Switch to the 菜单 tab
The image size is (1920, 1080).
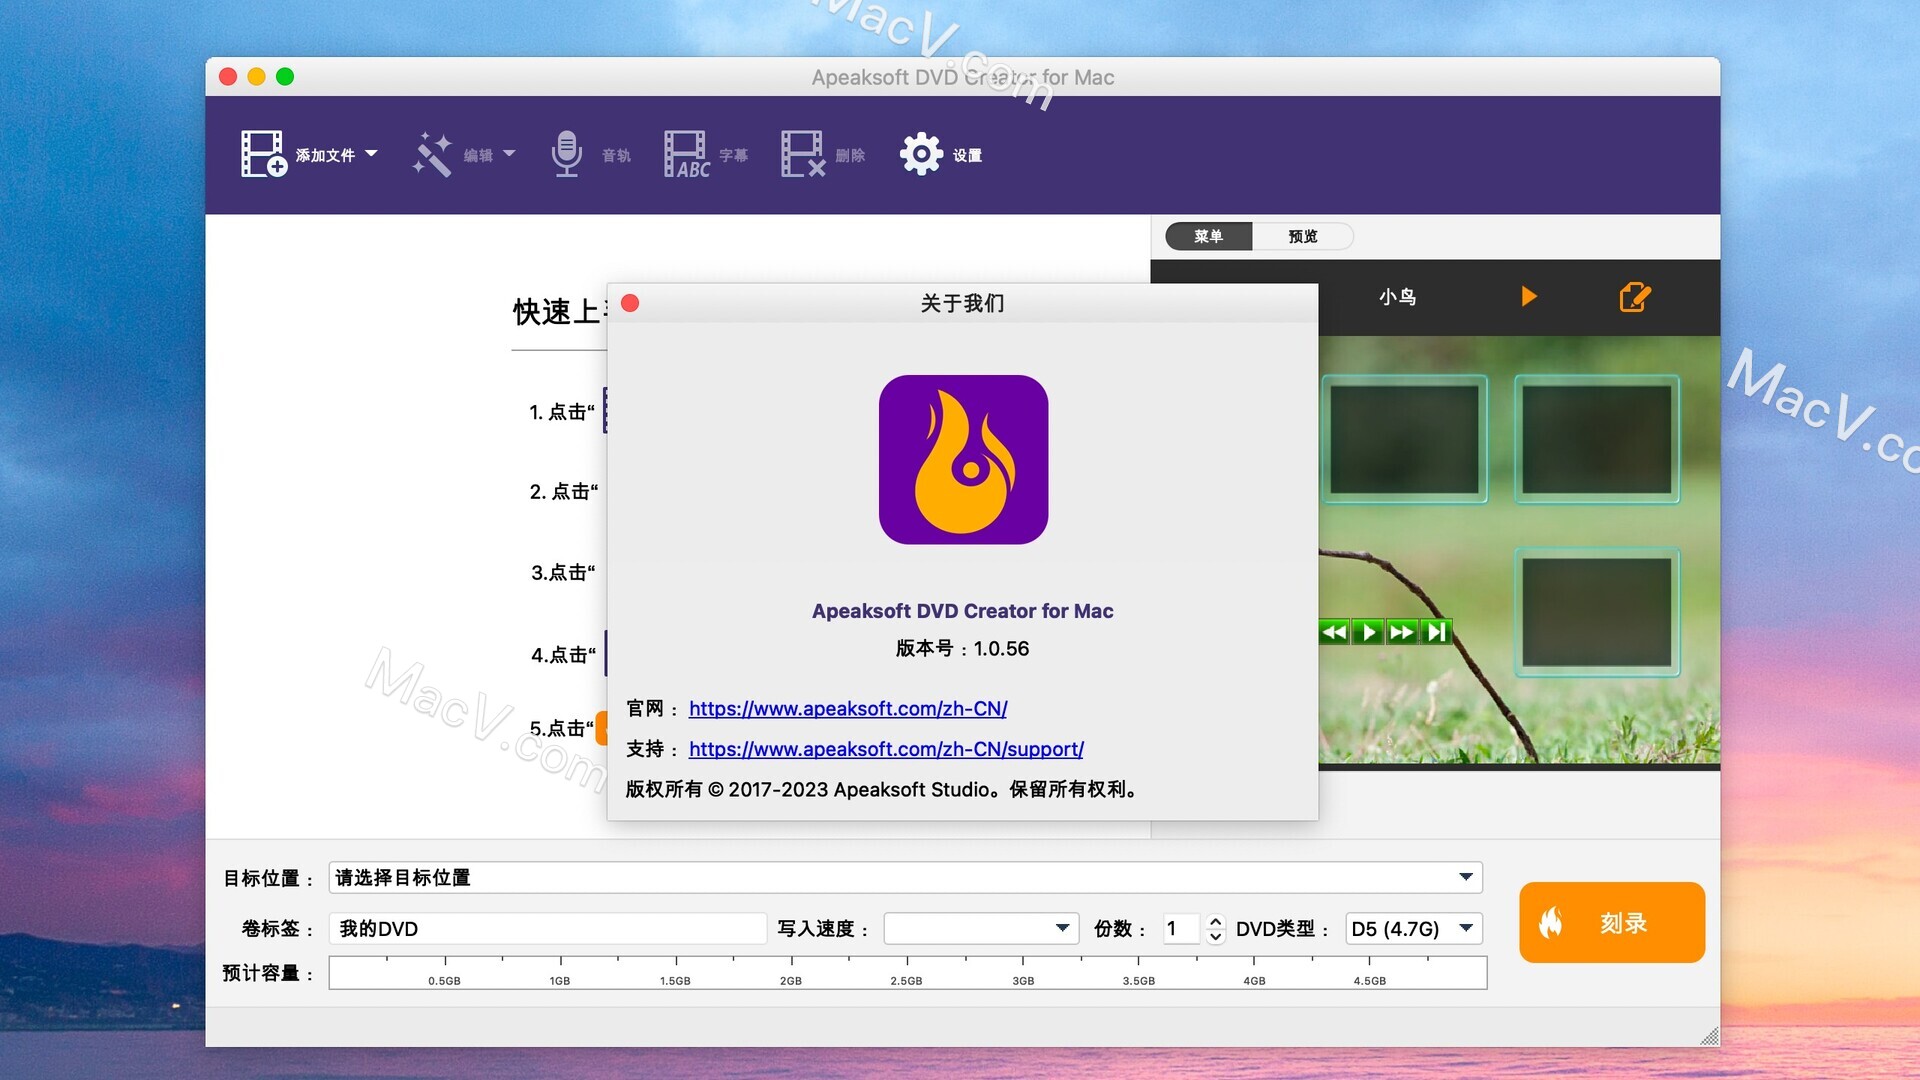coord(1208,236)
